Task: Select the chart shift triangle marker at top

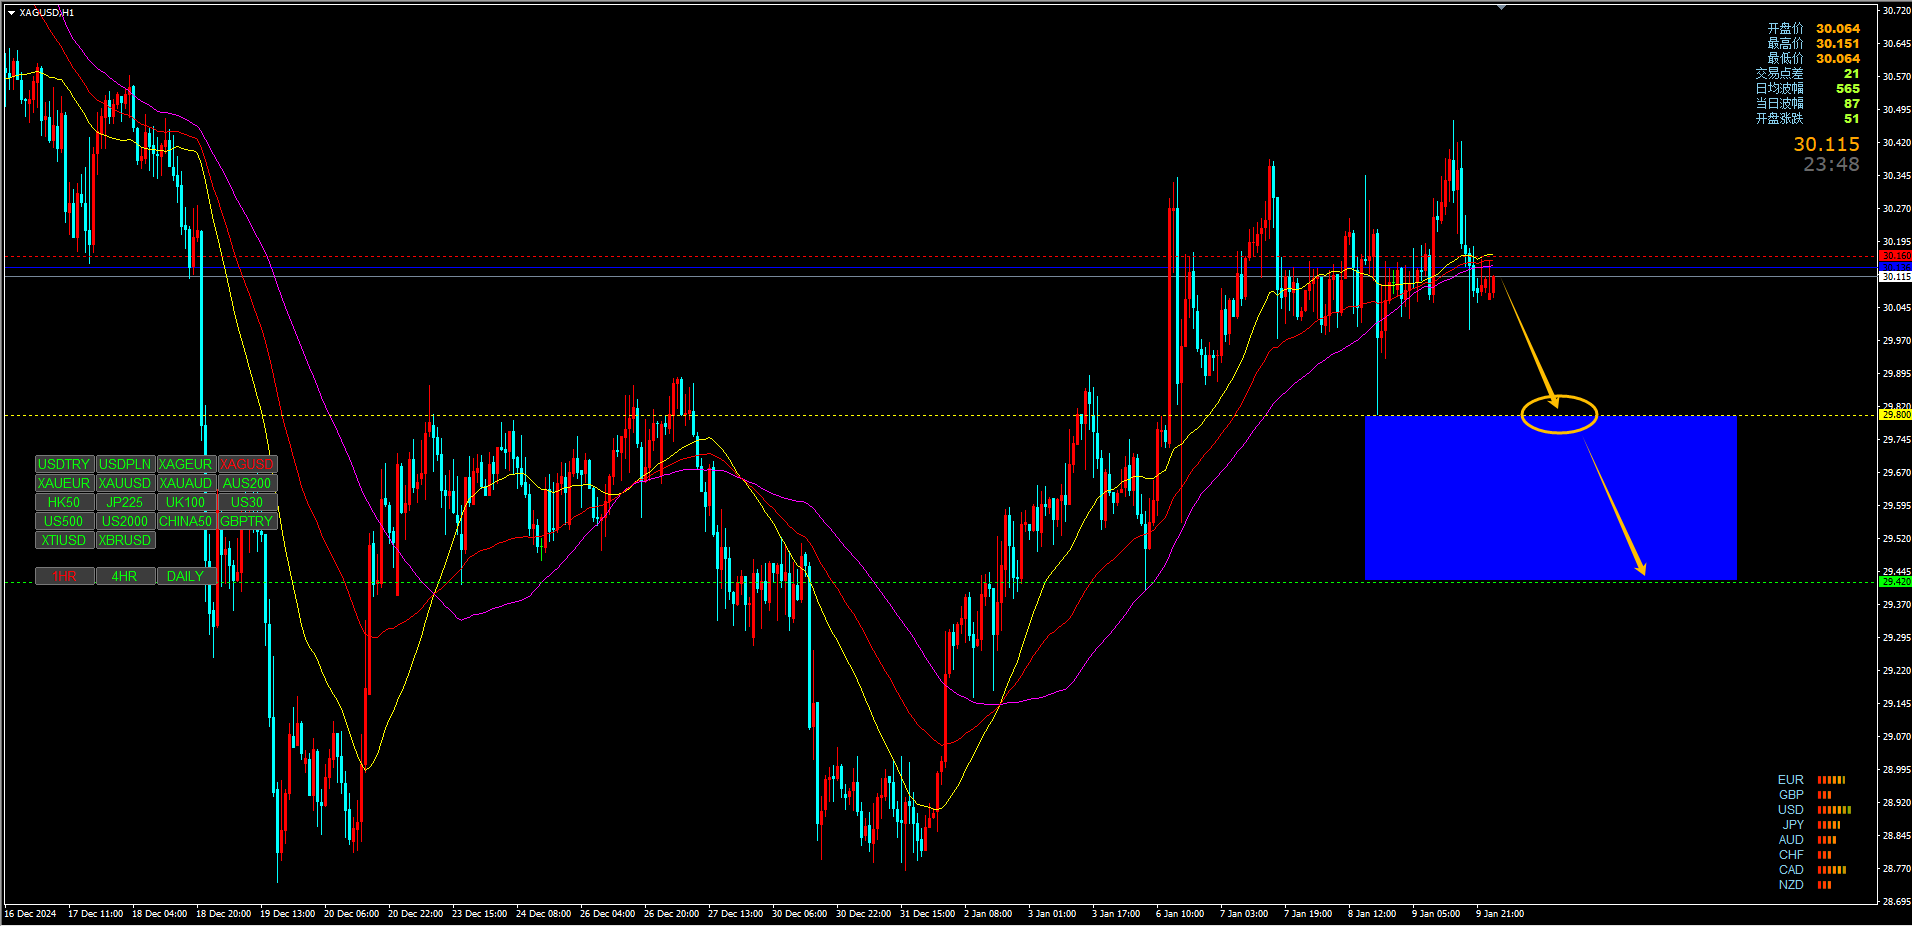Action: (x=1501, y=7)
